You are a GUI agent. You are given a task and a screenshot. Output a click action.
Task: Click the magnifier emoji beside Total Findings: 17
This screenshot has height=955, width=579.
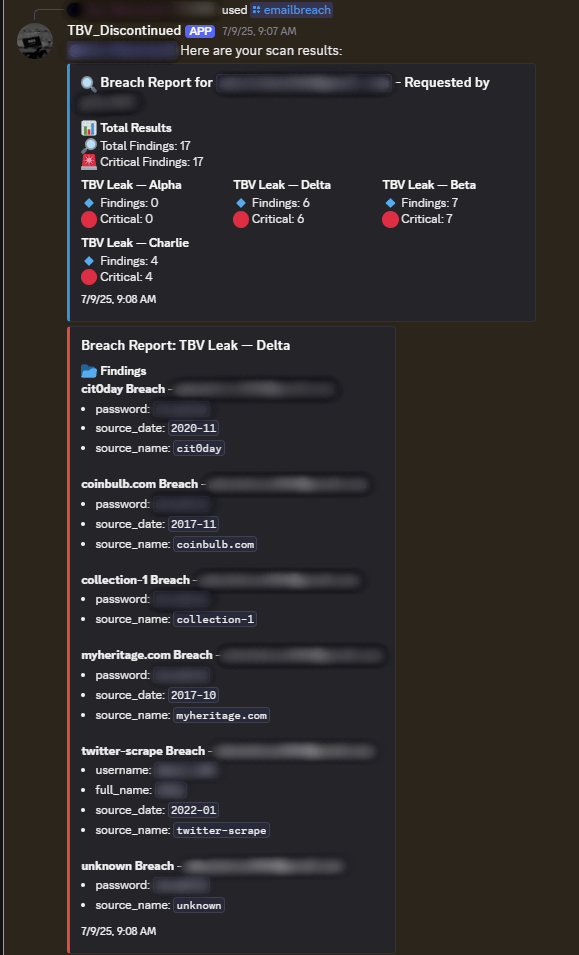tap(89, 146)
